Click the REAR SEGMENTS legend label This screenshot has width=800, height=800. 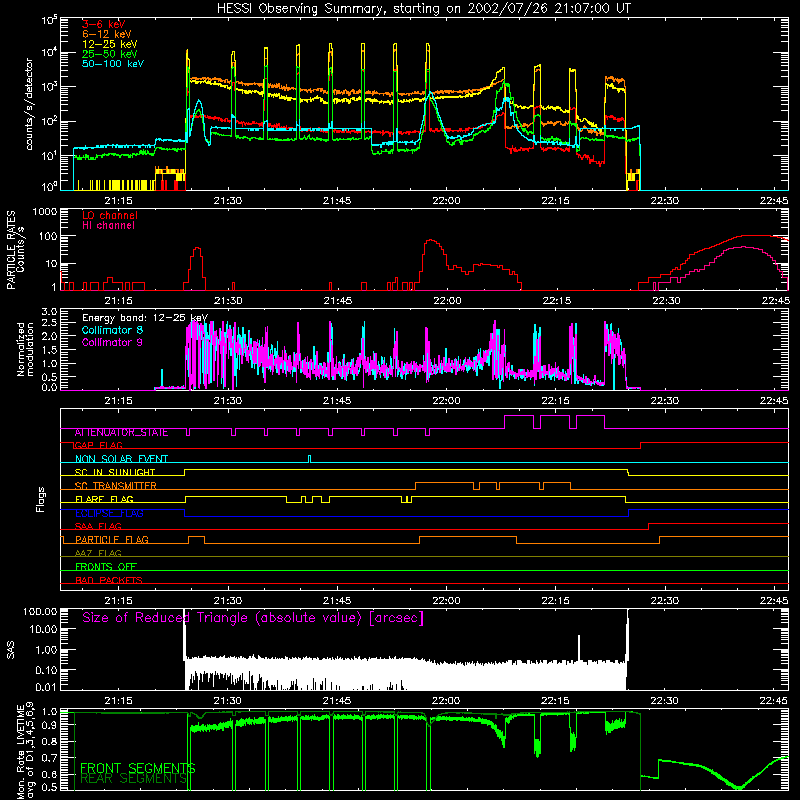pos(134,779)
